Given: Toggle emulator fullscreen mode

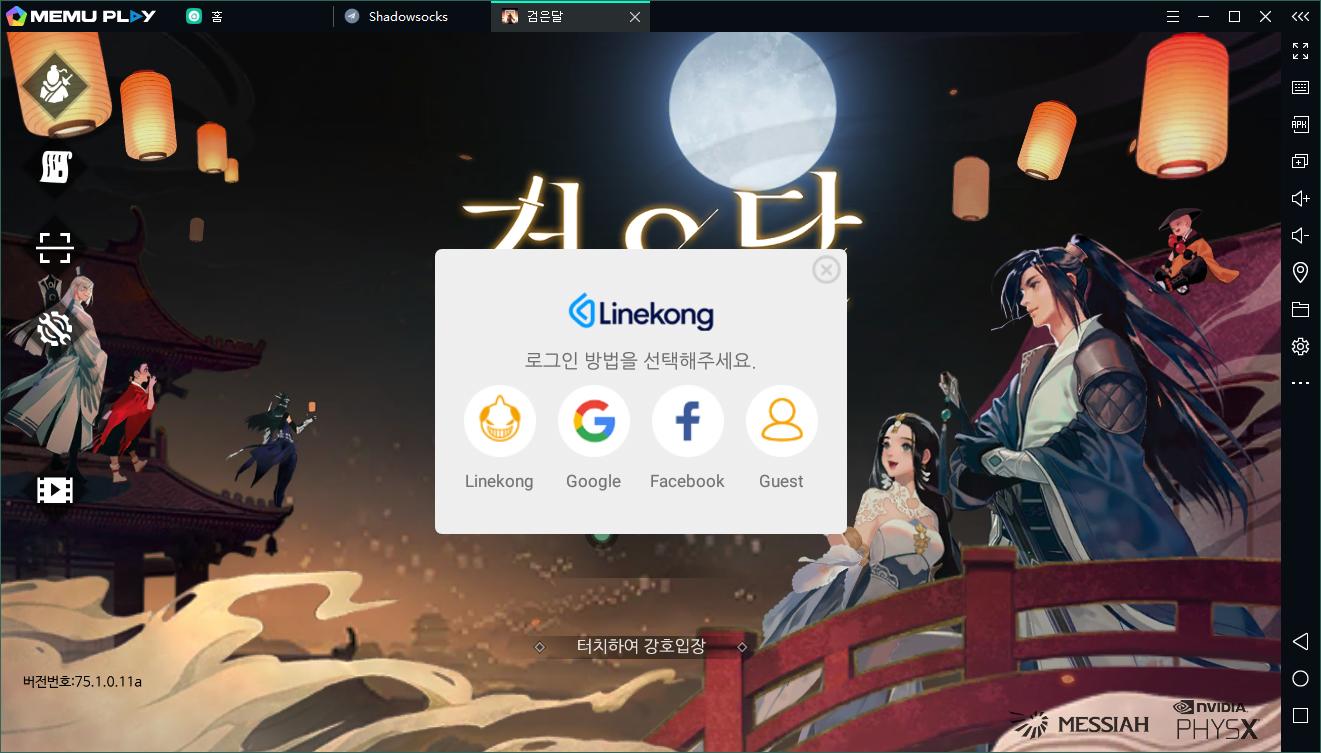Looking at the screenshot, I should pos(1300,51).
